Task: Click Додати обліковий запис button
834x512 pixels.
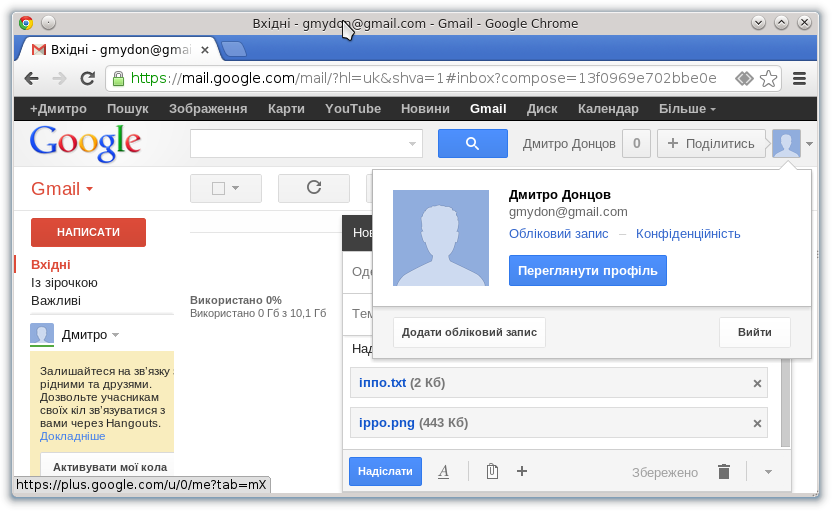Action: (469, 332)
